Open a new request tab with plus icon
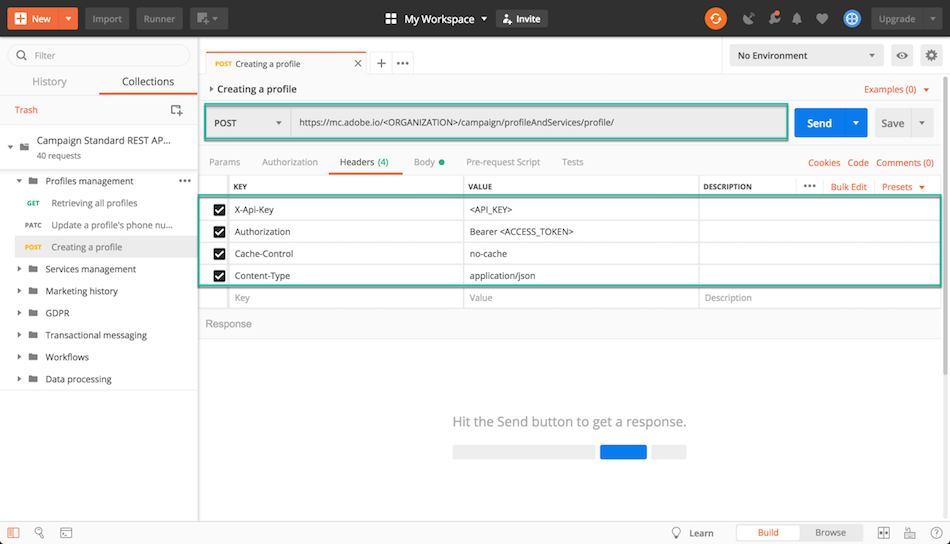 [381, 63]
